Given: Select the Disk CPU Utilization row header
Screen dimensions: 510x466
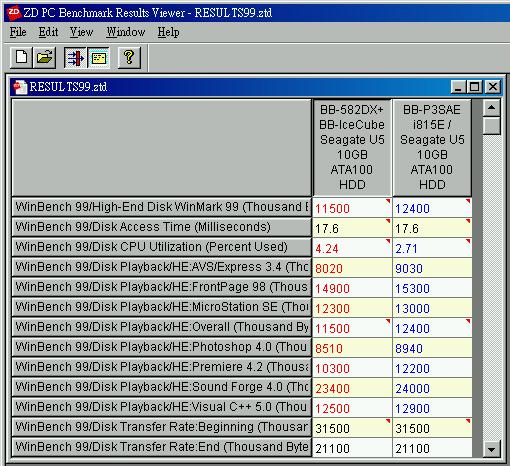Looking at the screenshot, I should [x=162, y=247].
